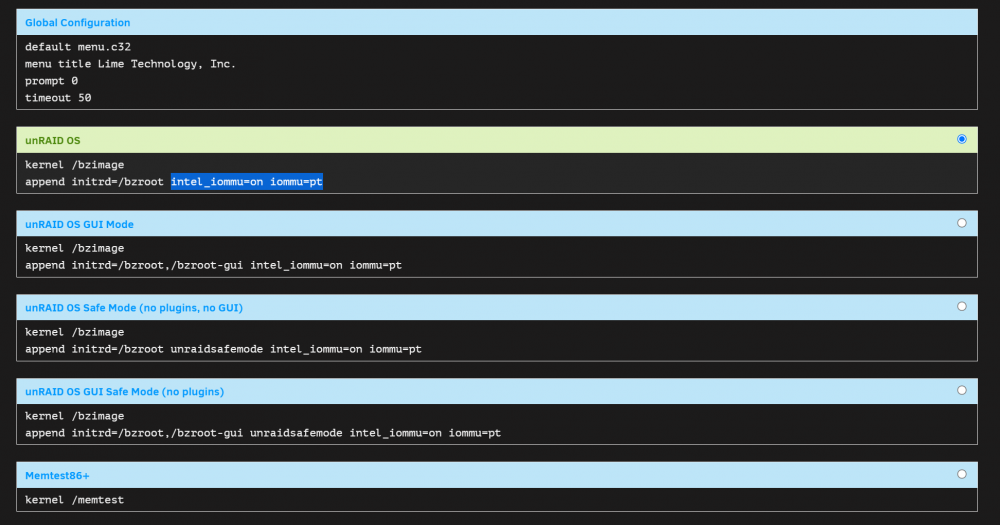Click the Safe Mode append unraidsafemode line
This screenshot has width=1000, height=525.
point(223,349)
